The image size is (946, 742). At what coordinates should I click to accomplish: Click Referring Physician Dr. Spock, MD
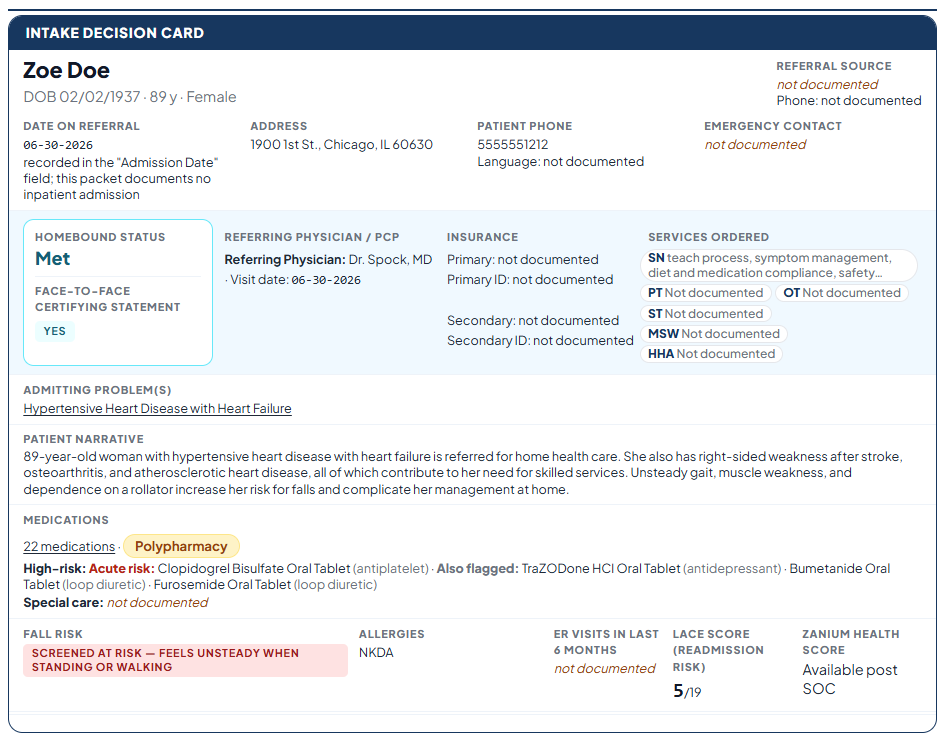click(x=328, y=260)
